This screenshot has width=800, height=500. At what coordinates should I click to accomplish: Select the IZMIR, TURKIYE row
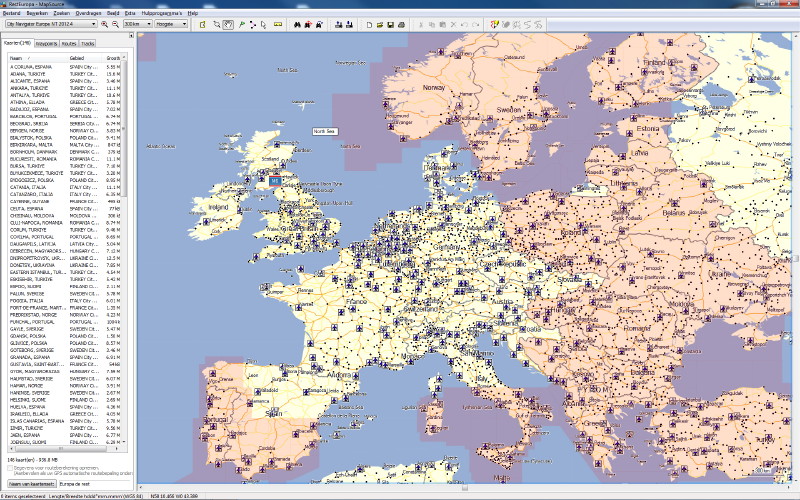click(64, 428)
